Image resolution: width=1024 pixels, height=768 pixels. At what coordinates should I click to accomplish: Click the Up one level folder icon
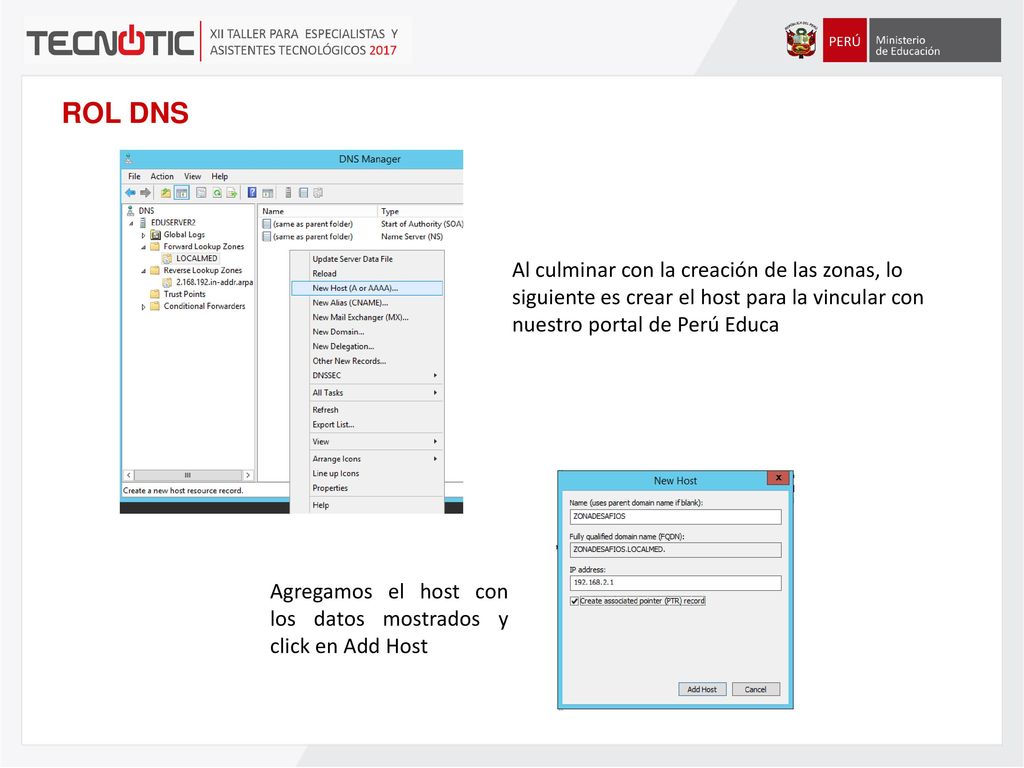tap(166, 193)
